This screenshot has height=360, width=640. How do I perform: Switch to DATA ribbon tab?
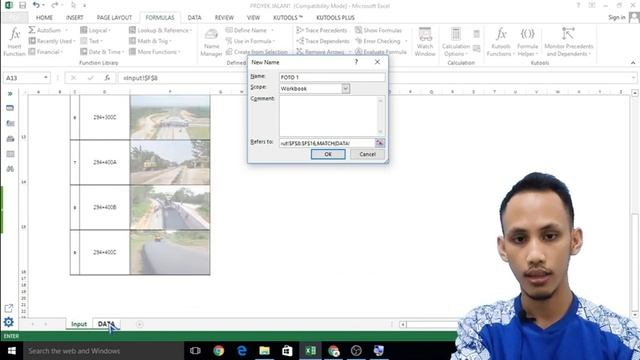click(x=194, y=18)
